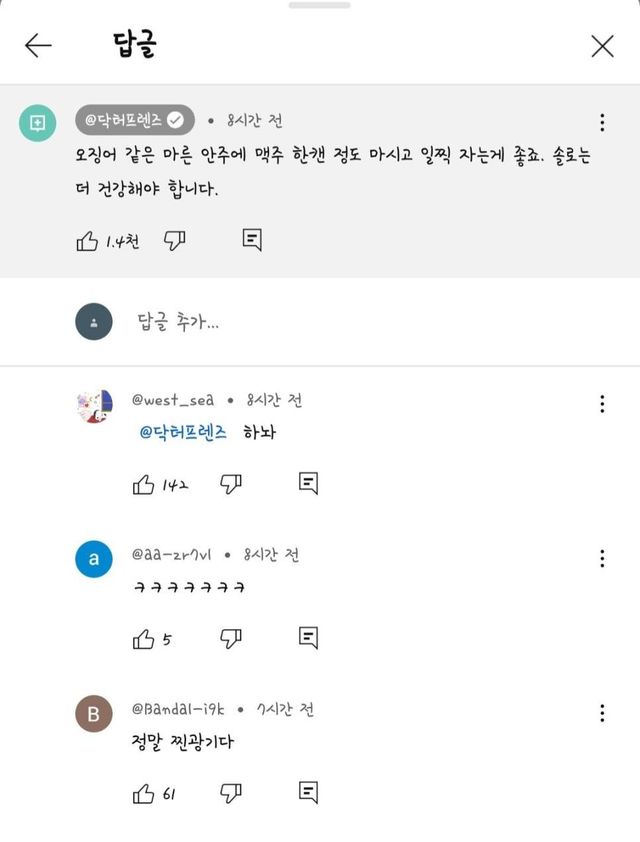This screenshot has width=640, height=842.
Task: Like the @west_sea reply
Action: coord(144,484)
